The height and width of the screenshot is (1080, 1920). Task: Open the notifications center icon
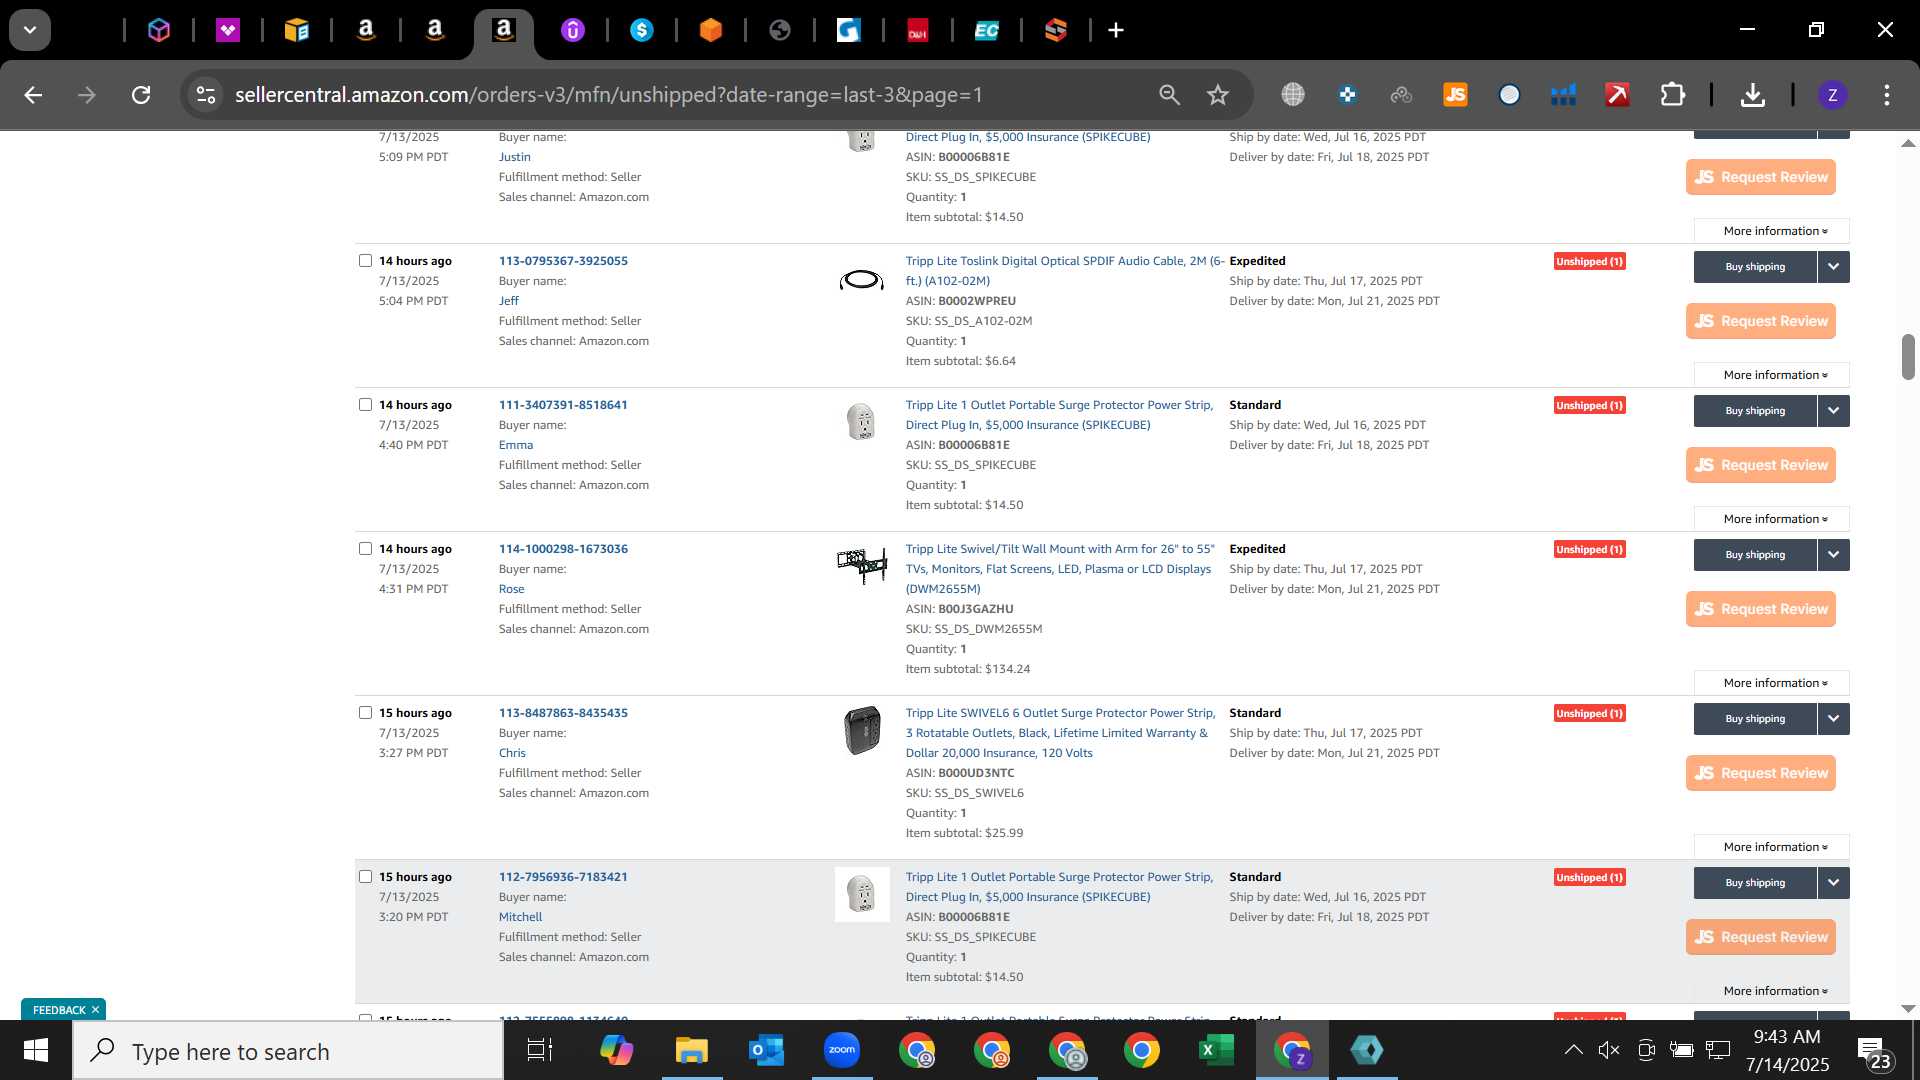click(1872, 1051)
